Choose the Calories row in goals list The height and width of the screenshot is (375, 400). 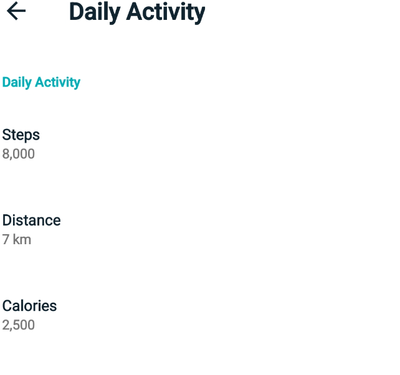tap(200, 315)
